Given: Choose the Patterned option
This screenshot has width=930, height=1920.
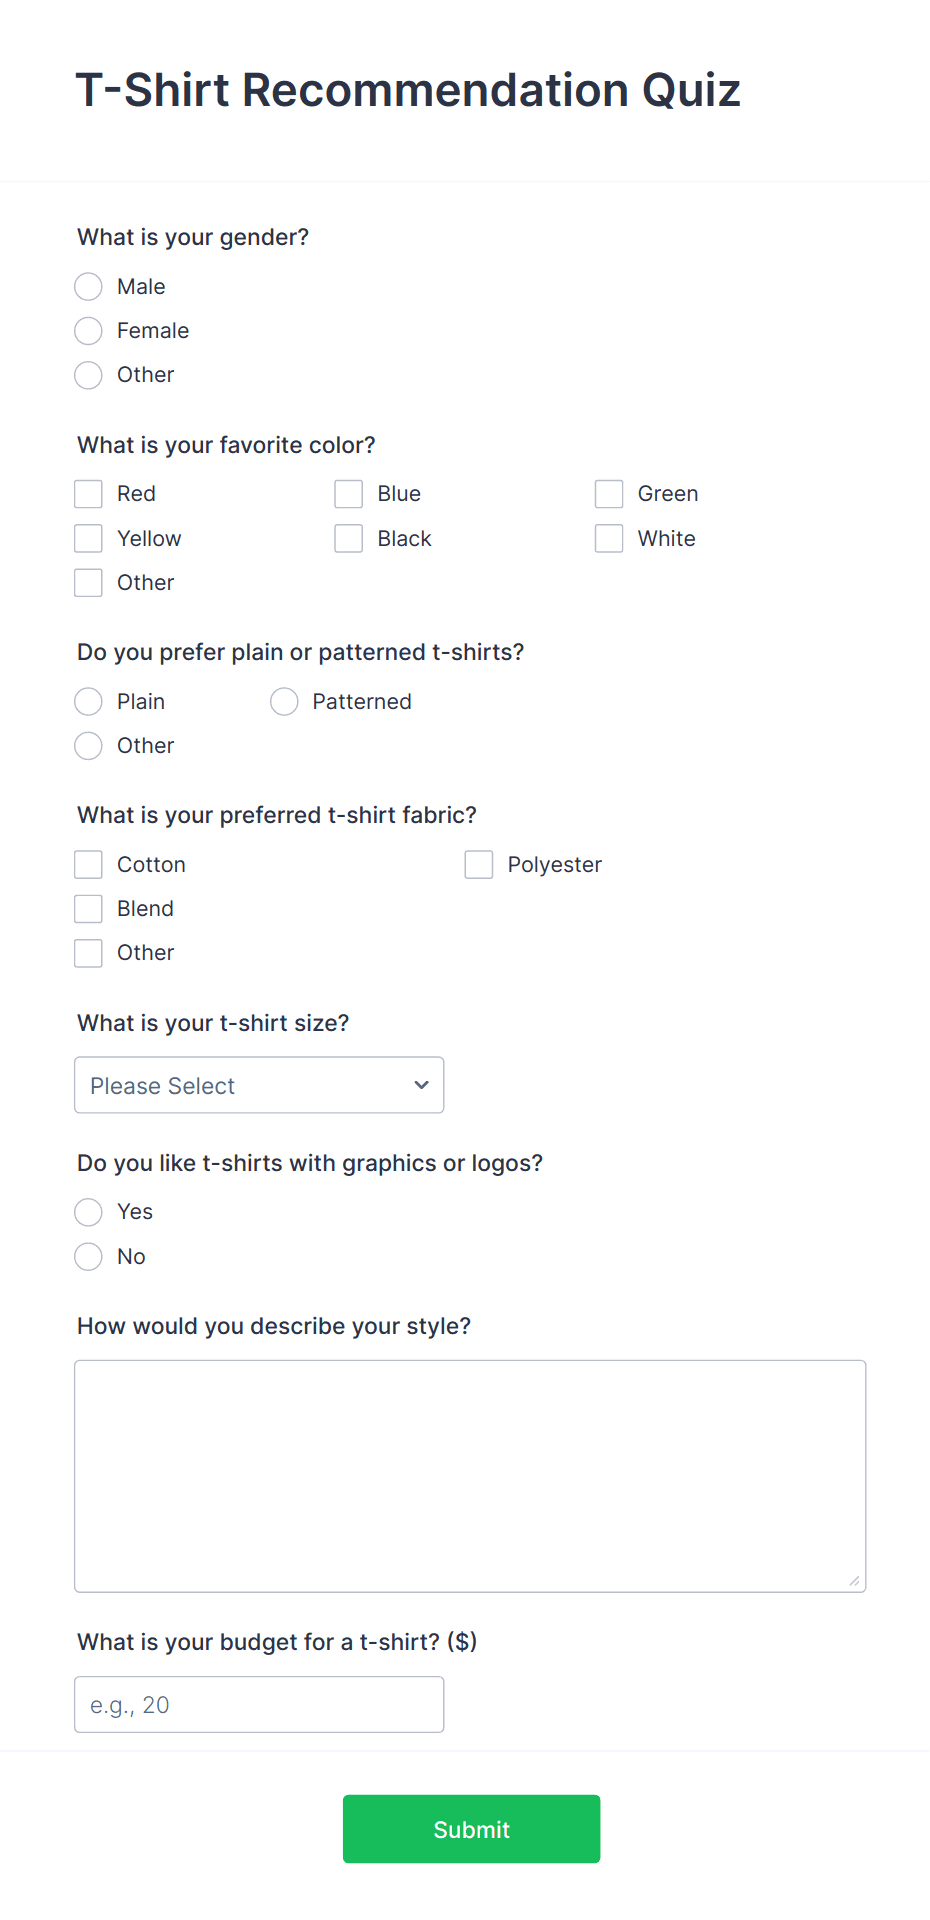Looking at the screenshot, I should tap(284, 701).
